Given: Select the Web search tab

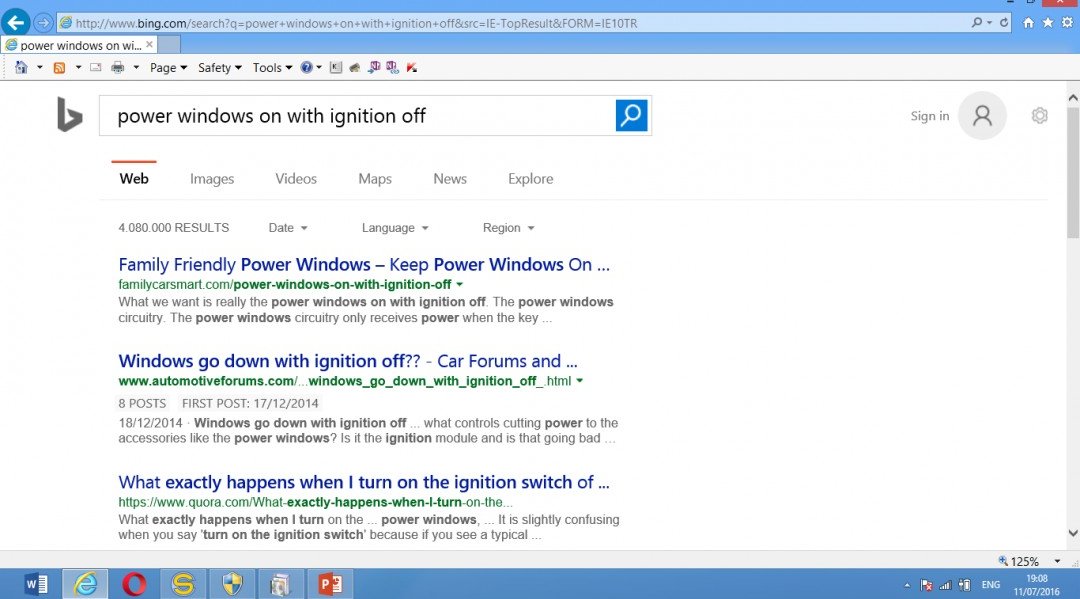Looking at the screenshot, I should (x=134, y=179).
